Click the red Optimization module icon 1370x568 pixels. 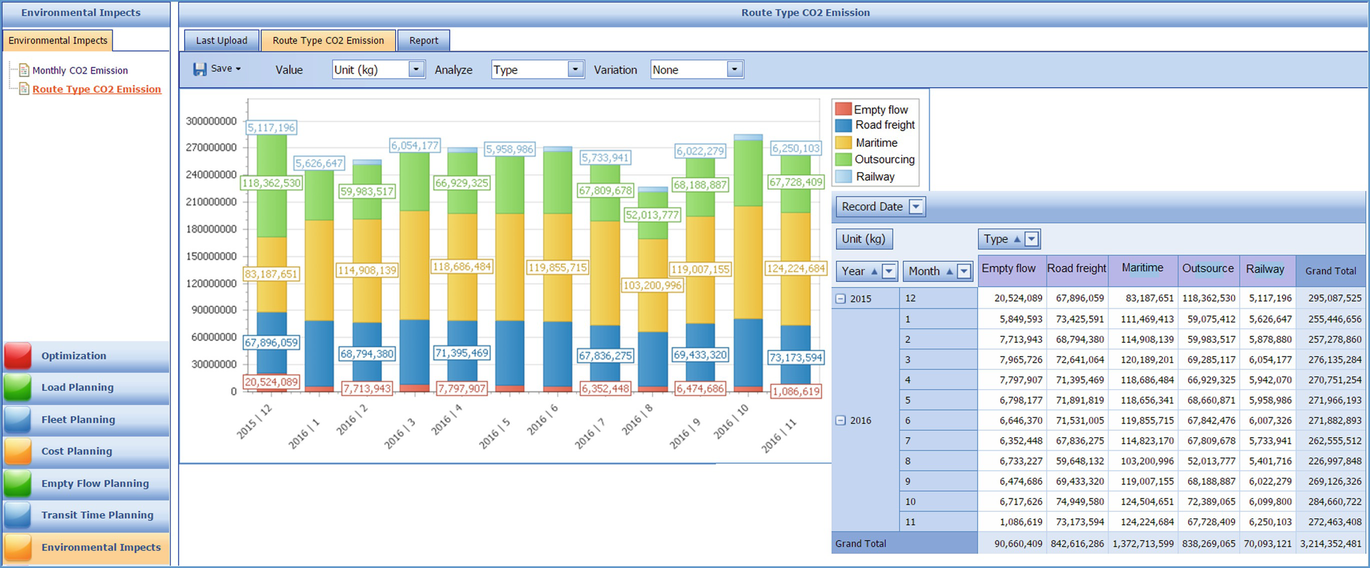click(18, 356)
